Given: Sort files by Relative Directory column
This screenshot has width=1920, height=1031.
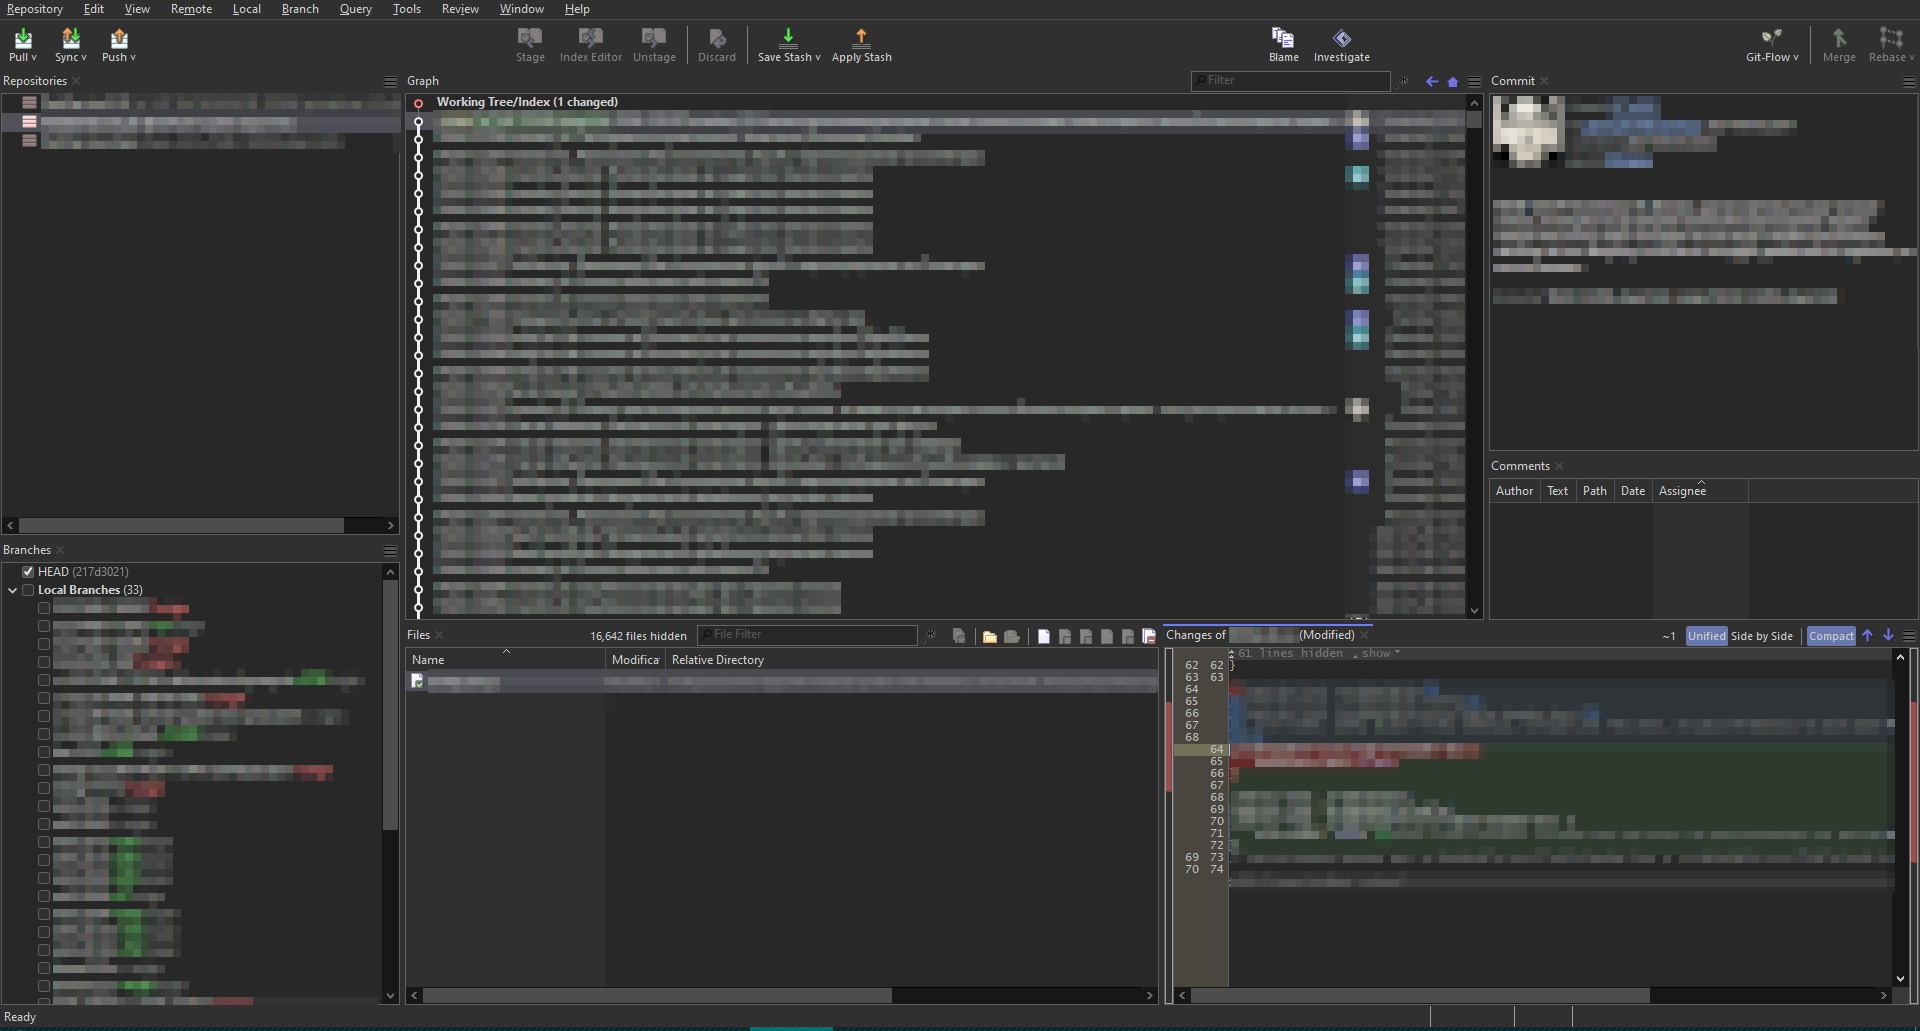Looking at the screenshot, I should (x=912, y=660).
